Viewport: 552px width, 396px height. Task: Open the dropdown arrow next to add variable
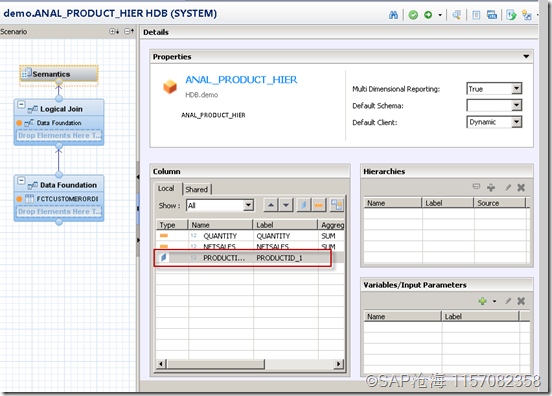tap(494, 301)
